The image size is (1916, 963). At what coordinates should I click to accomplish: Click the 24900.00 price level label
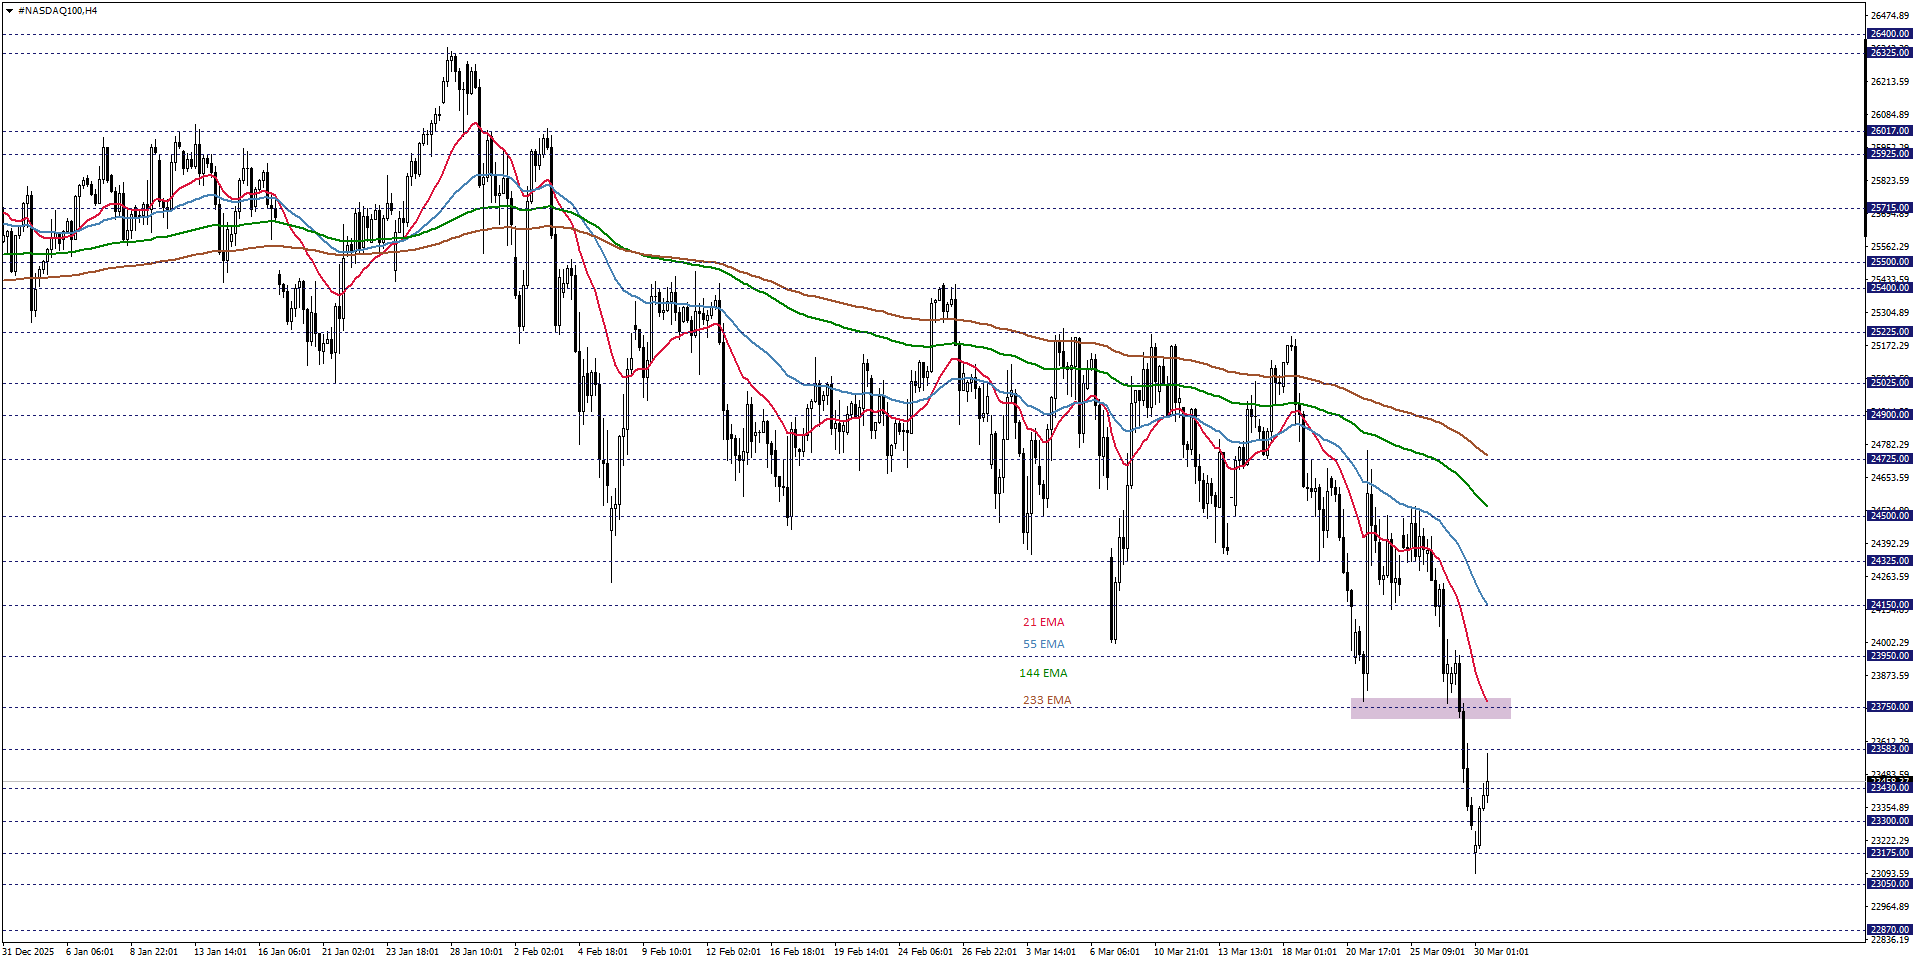(1889, 414)
